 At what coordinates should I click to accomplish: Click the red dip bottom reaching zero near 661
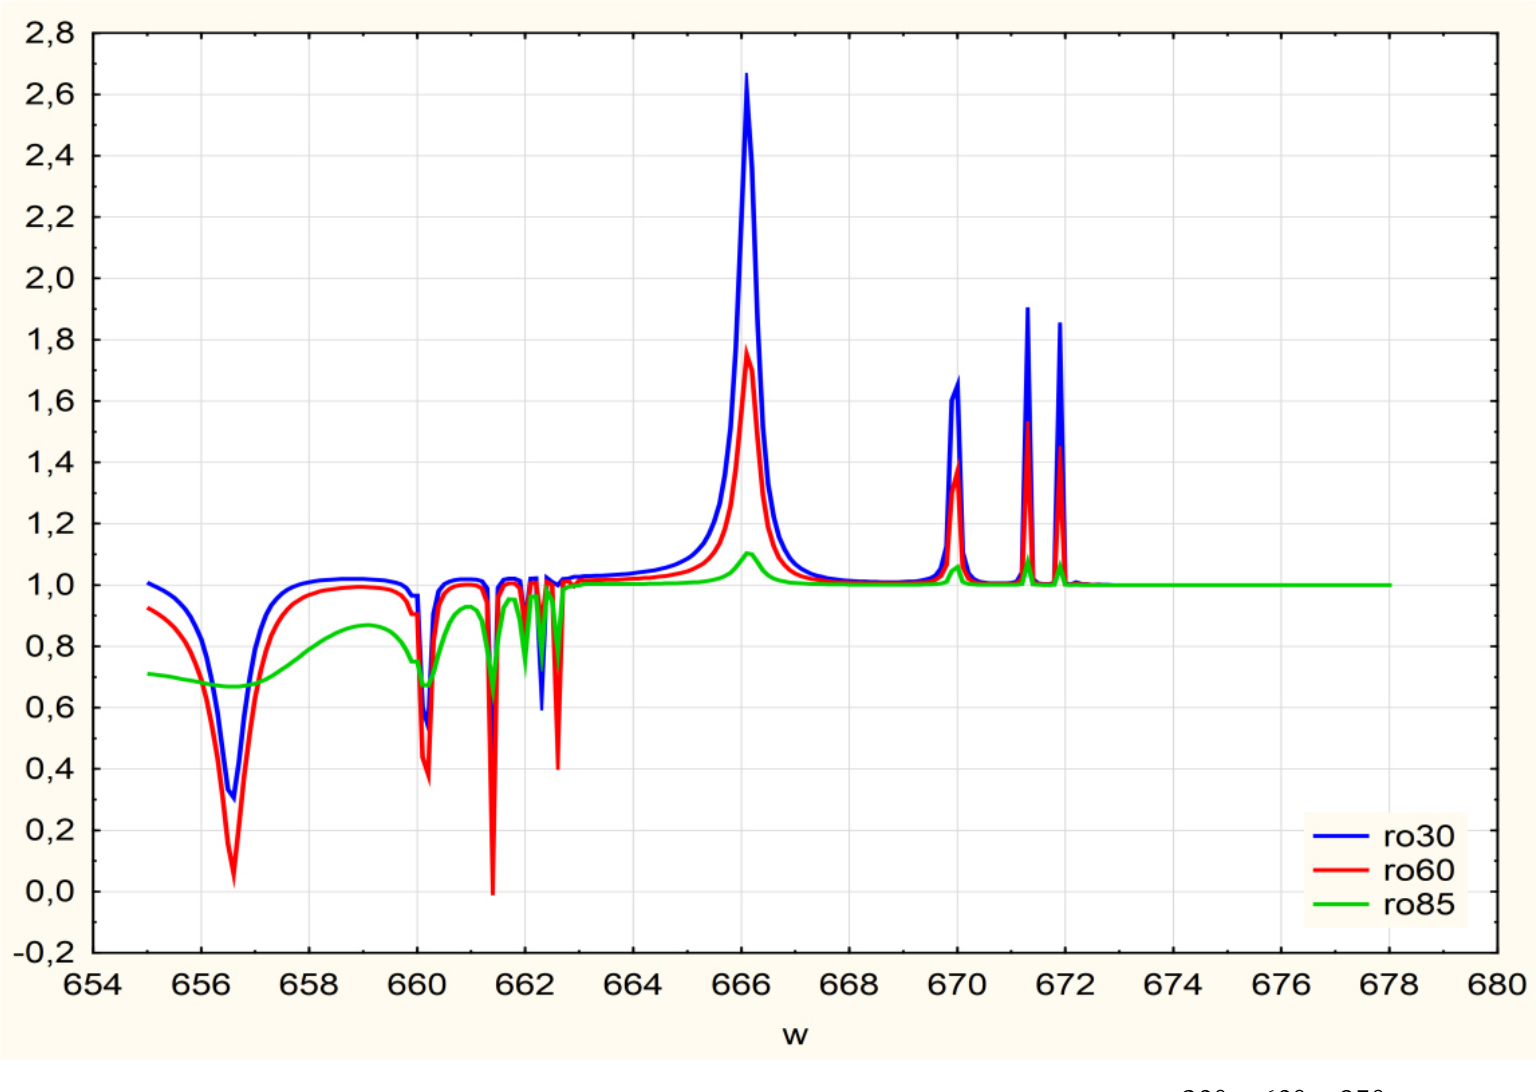(493, 892)
